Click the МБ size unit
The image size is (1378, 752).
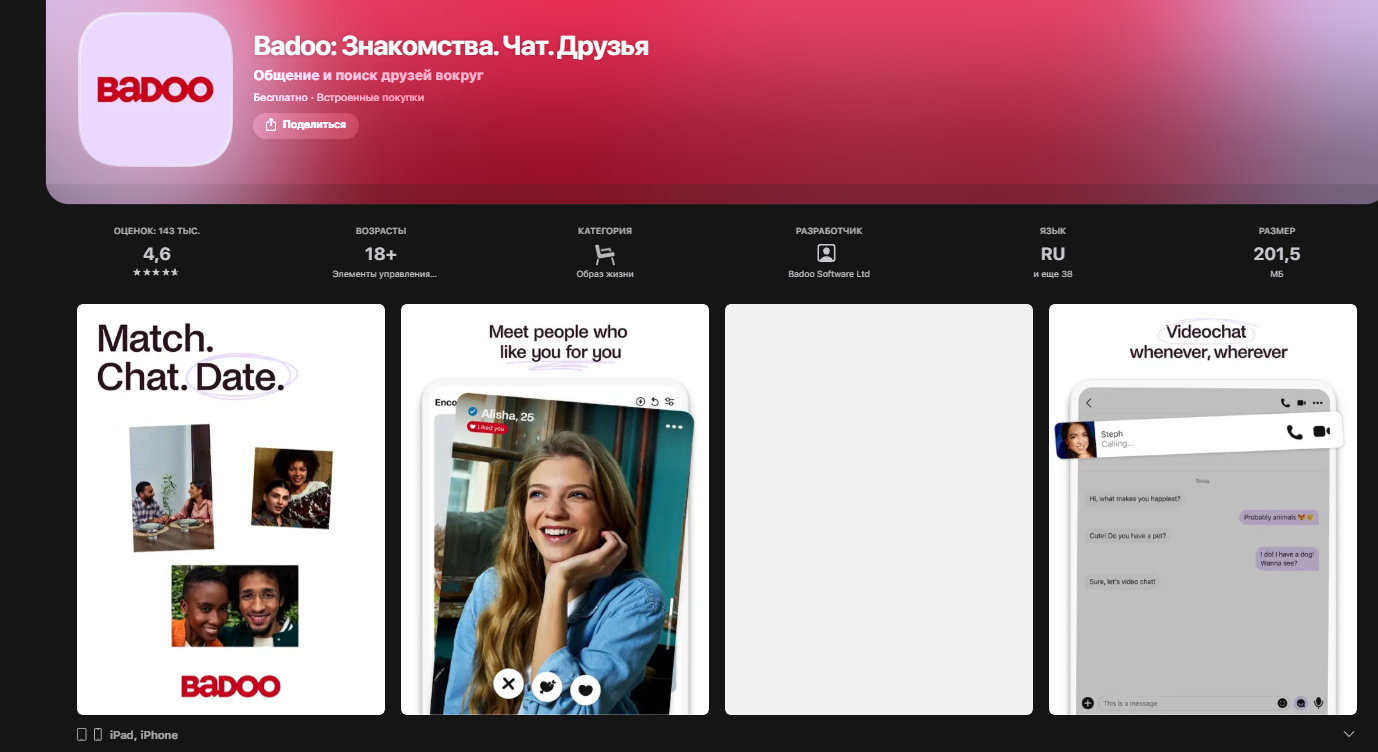[x=1277, y=274]
